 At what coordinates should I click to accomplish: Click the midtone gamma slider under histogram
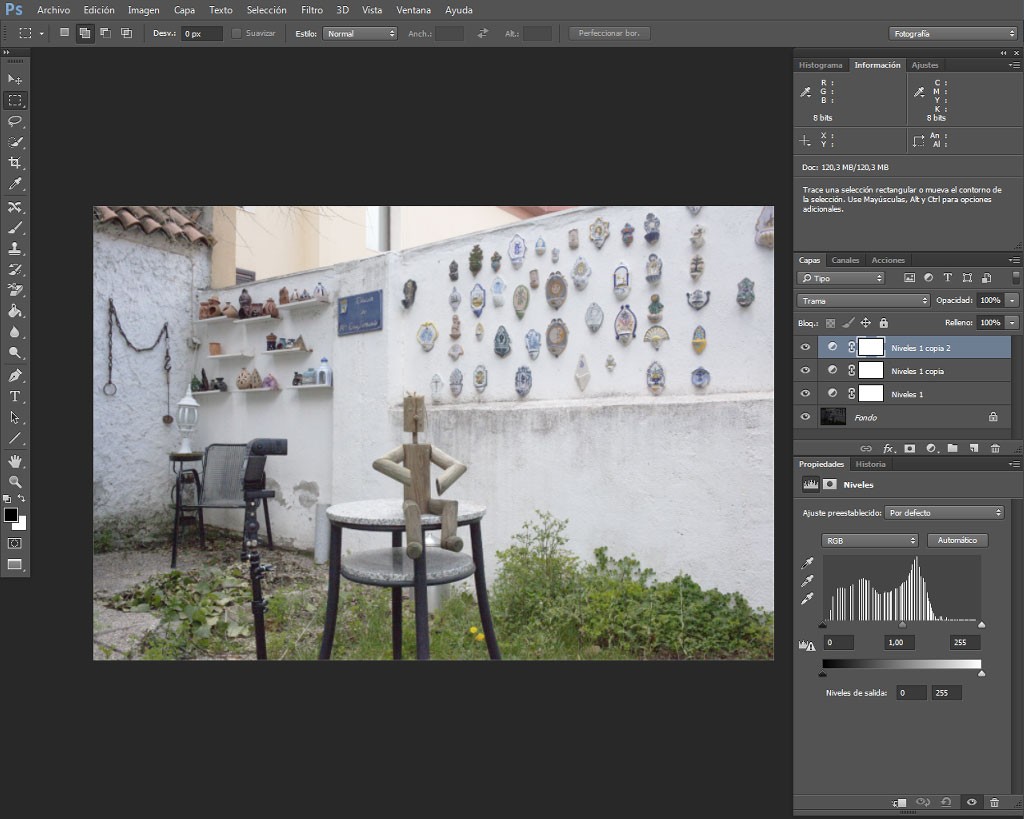pyautogui.click(x=902, y=625)
